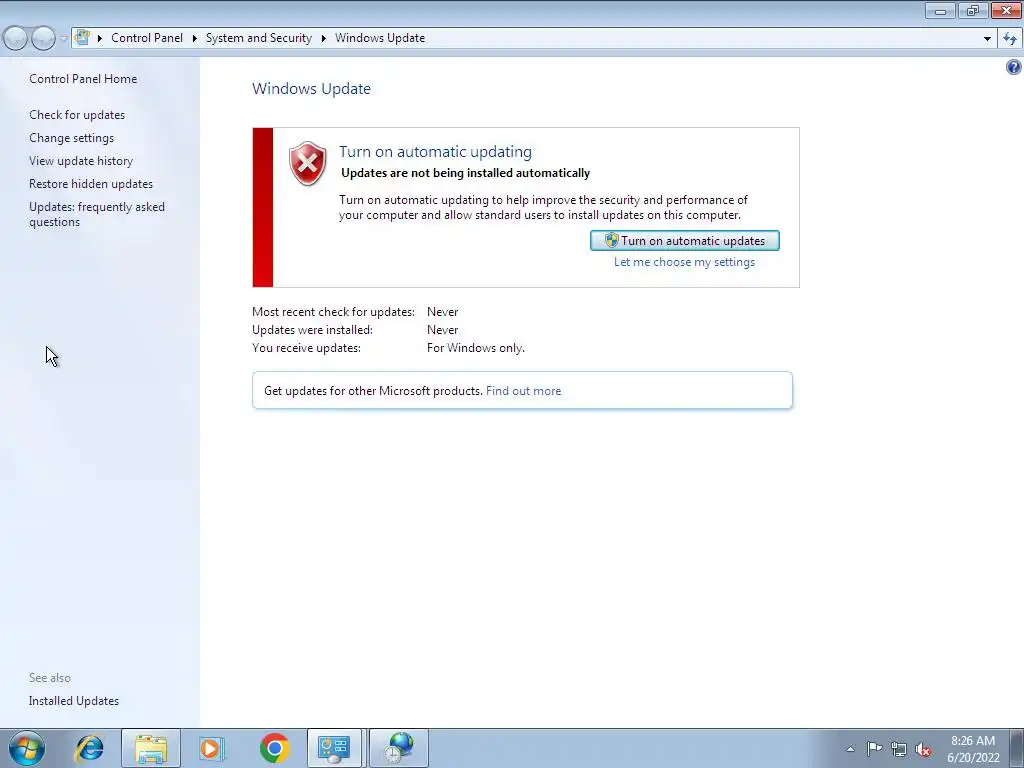
Task: Click the globe with clock taskbar icon
Action: (399, 748)
